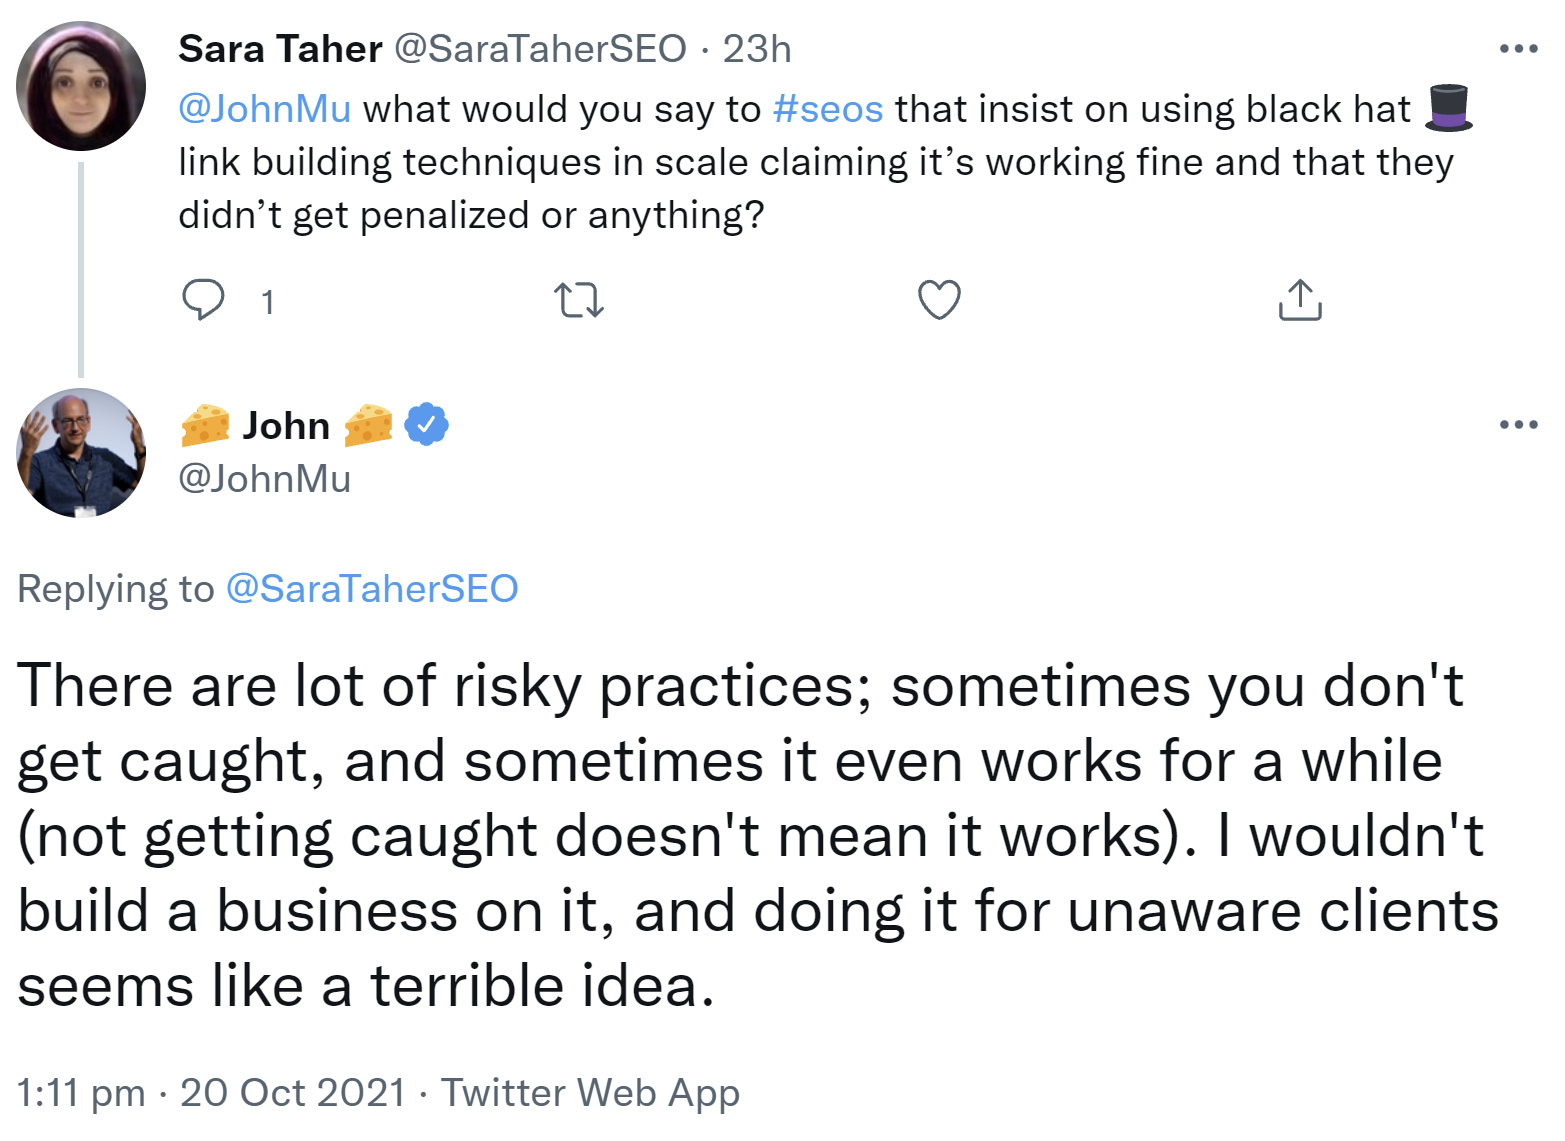Open John's profile picture
The height and width of the screenshot is (1141, 1565).
click(82, 453)
